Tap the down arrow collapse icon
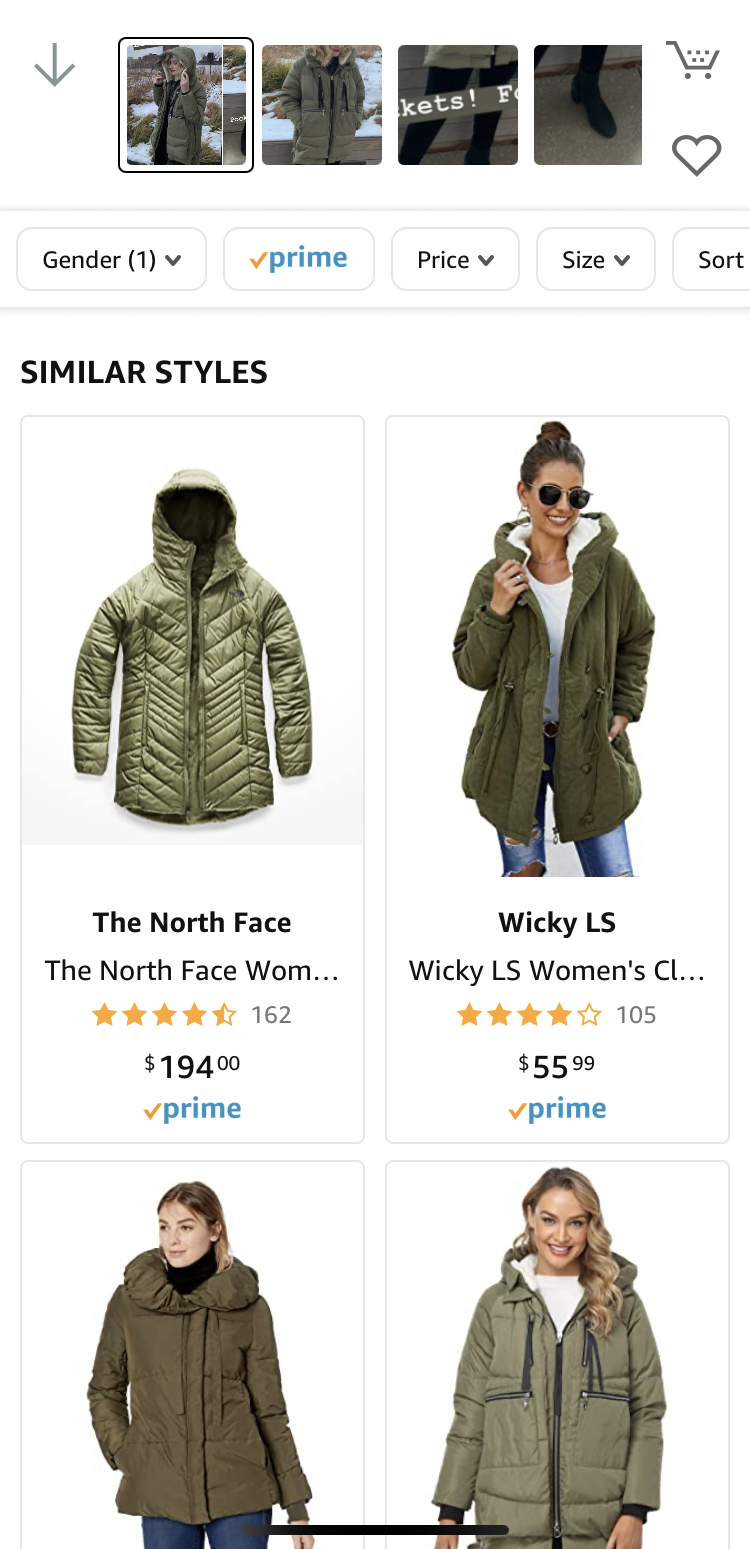 (x=55, y=66)
